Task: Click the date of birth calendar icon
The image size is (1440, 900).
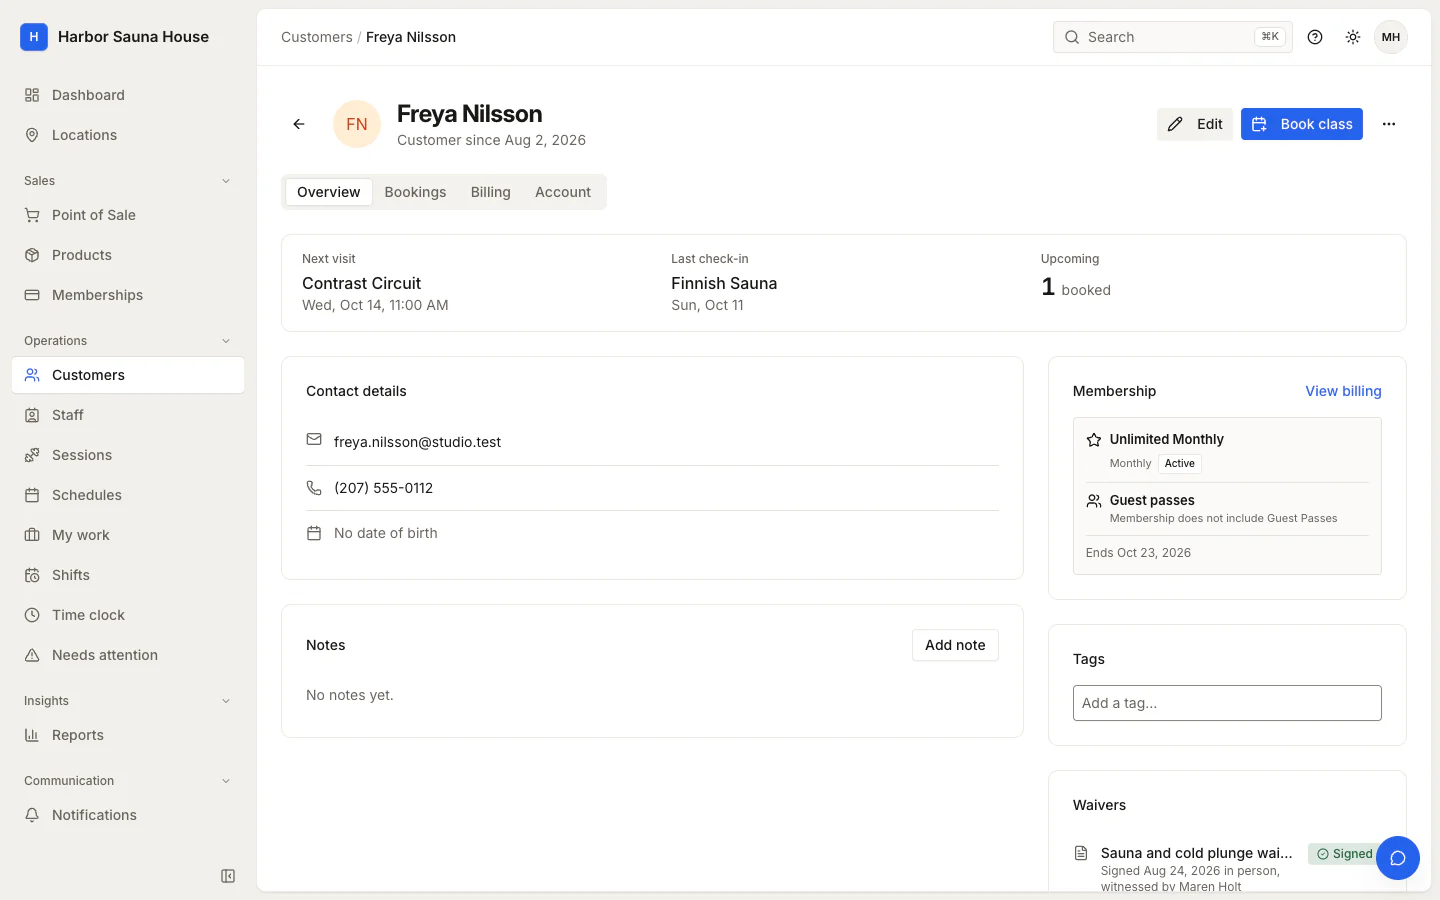Action: point(314,533)
